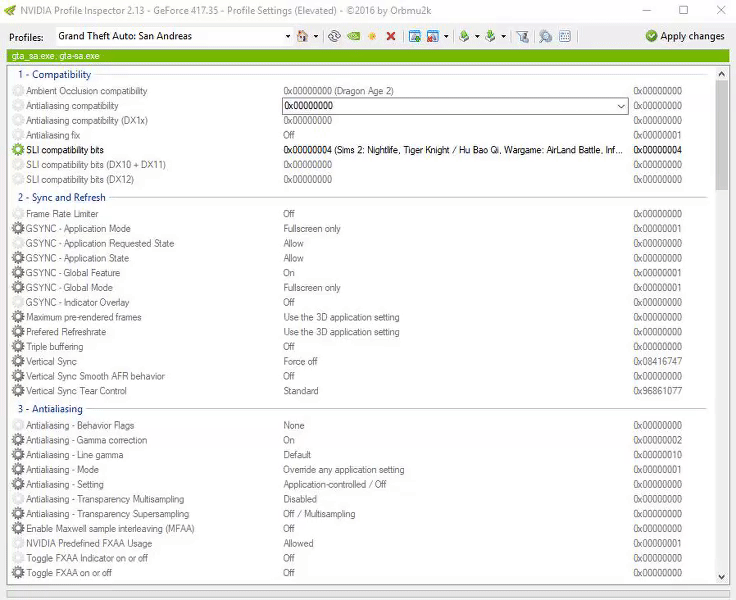Click the 1 - Compatibility section header
736x600 pixels.
pyautogui.click(x=54, y=75)
